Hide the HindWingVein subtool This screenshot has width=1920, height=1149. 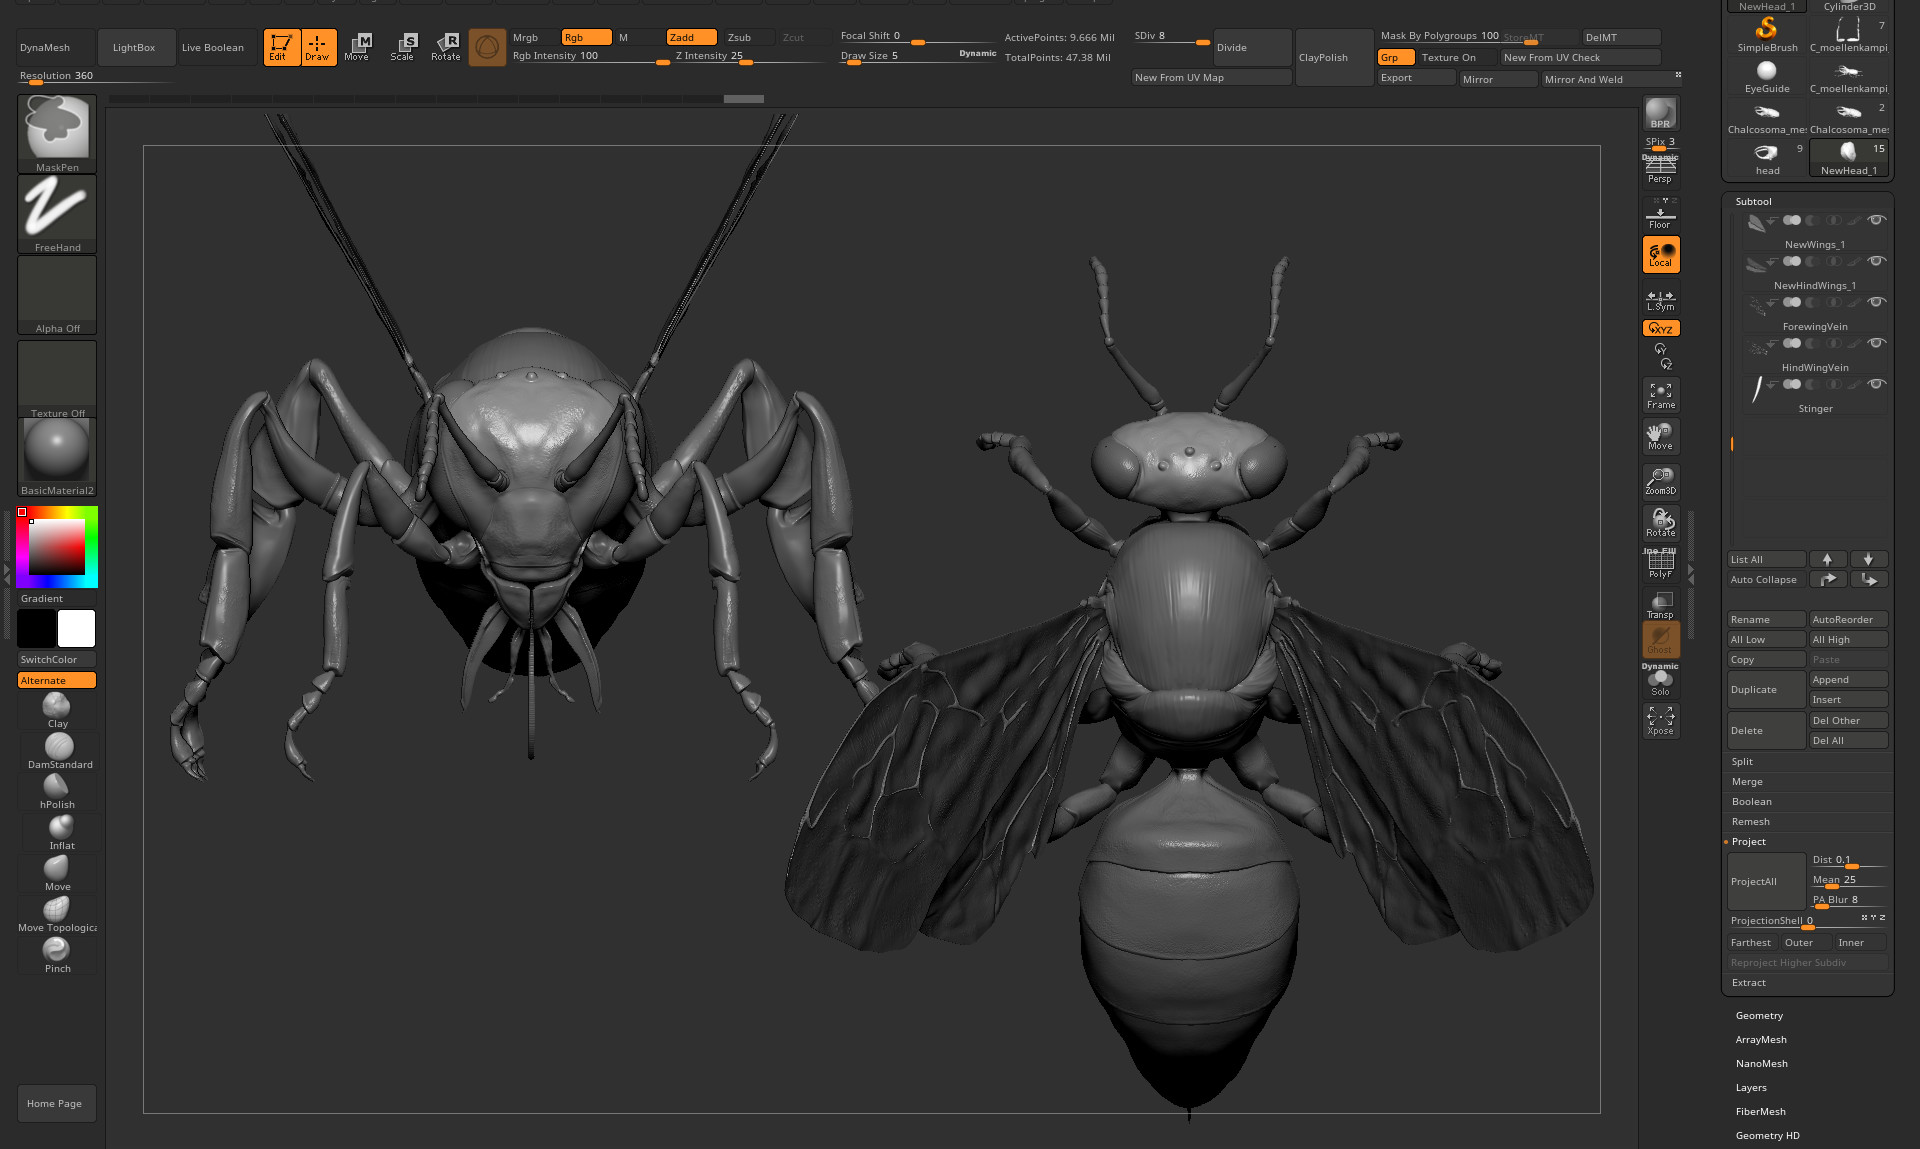tap(1877, 343)
